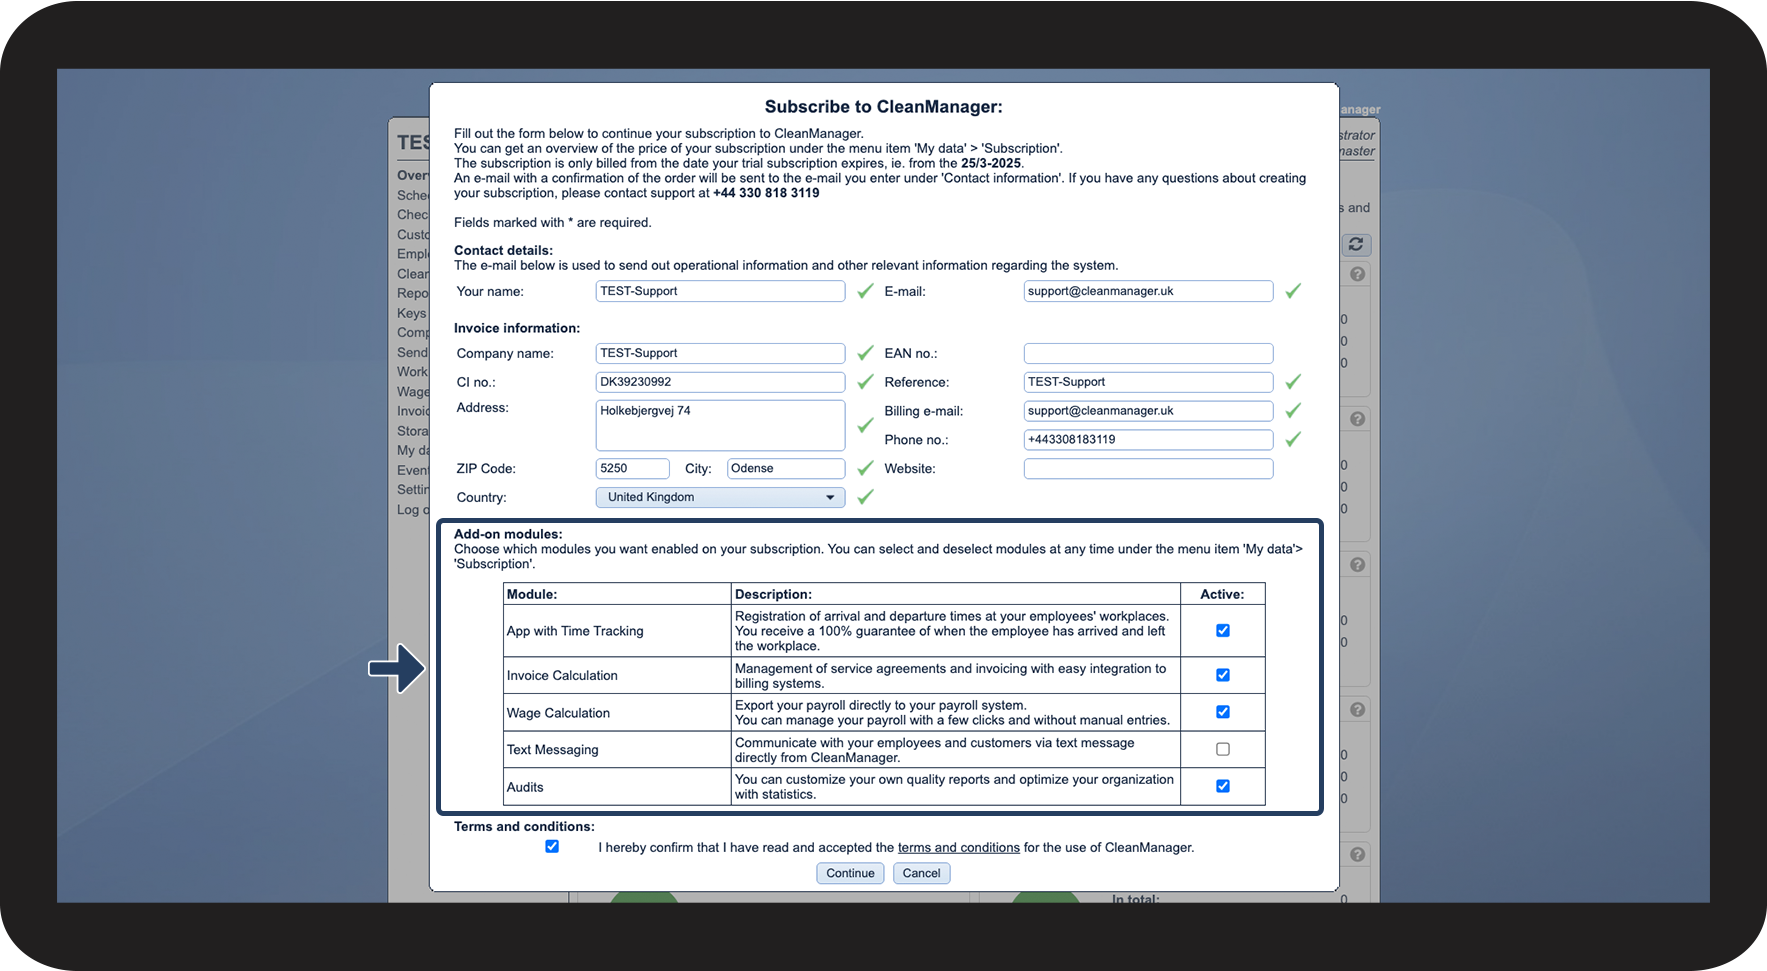This screenshot has height=971, width=1767.
Task: Click the 'Description:' column header
Action: (x=773, y=594)
